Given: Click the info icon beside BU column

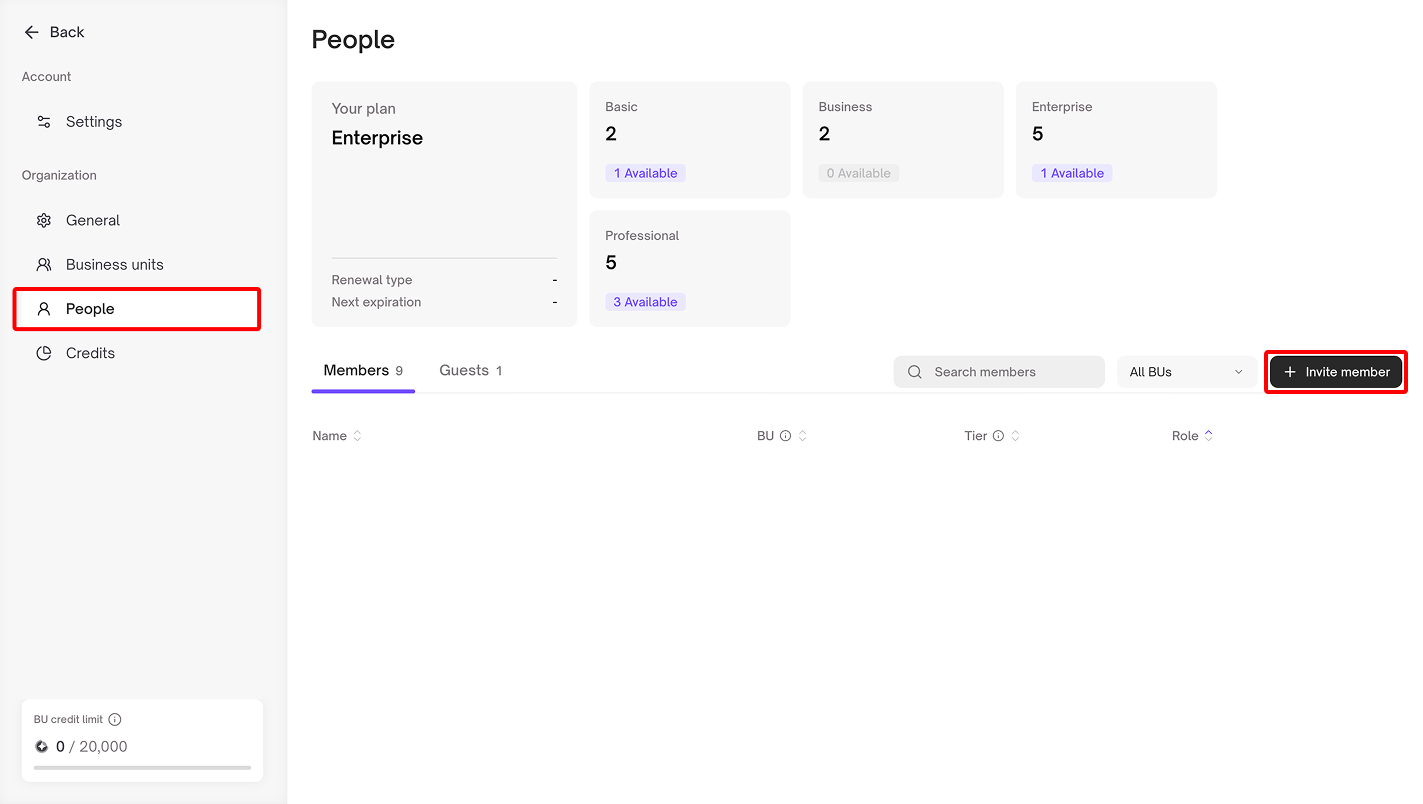Looking at the screenshot, I should coord(786,436).
